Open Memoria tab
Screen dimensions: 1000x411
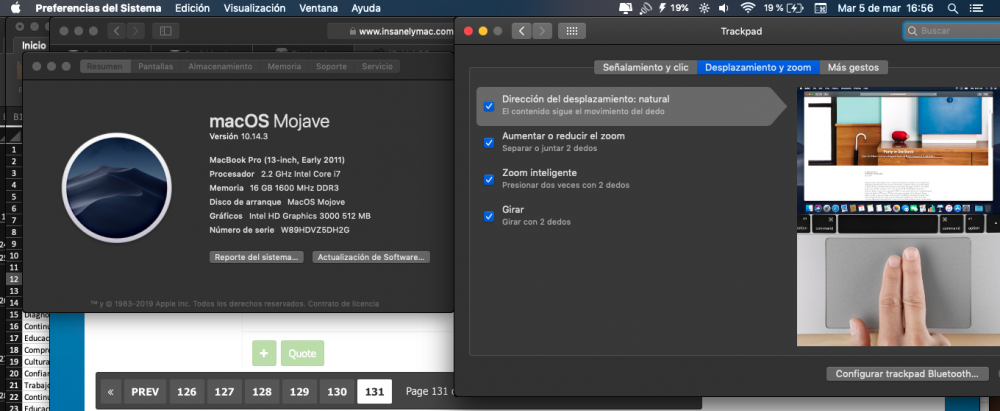point(284,66)
